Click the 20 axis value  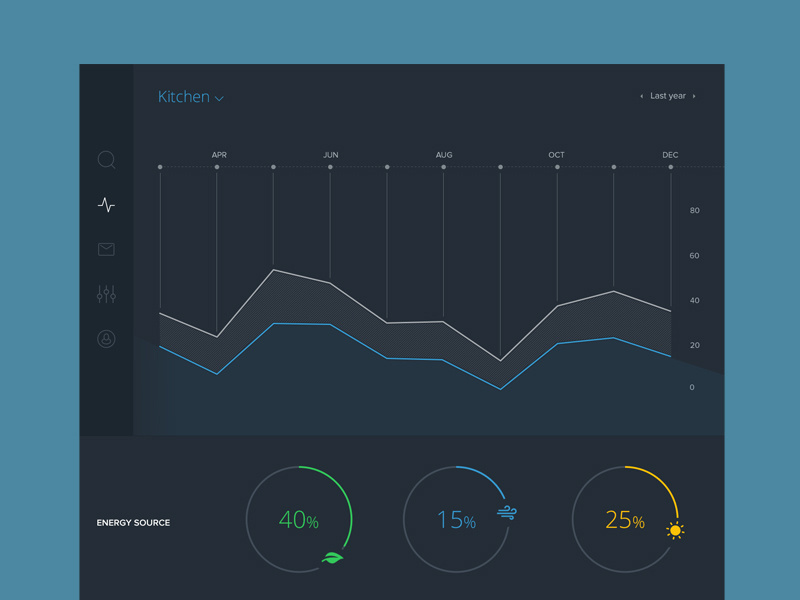point(694,345)
